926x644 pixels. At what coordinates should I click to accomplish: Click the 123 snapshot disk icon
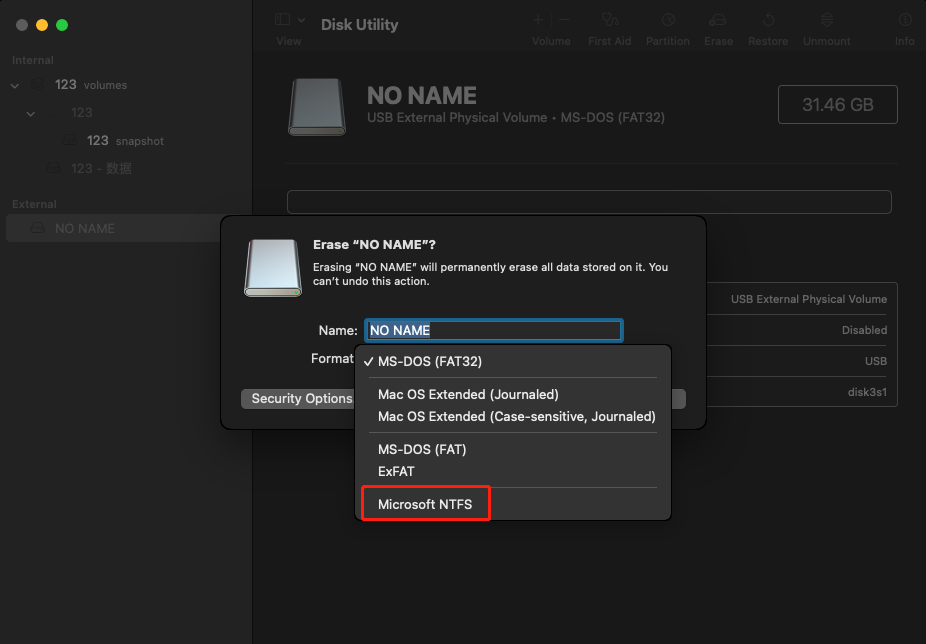click(x=70, y=140)
